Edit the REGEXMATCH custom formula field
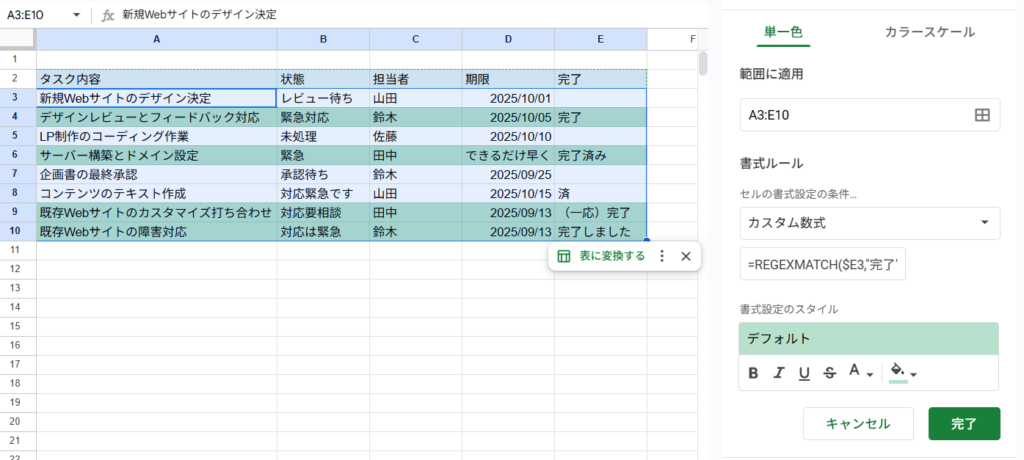The image size is (1024, 460). (822, 266)
